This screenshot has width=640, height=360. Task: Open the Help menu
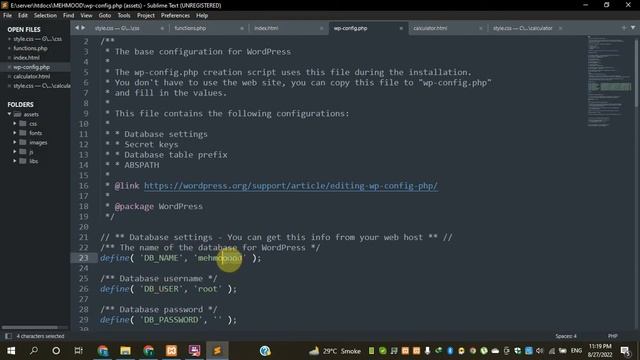tap(202, 16)
